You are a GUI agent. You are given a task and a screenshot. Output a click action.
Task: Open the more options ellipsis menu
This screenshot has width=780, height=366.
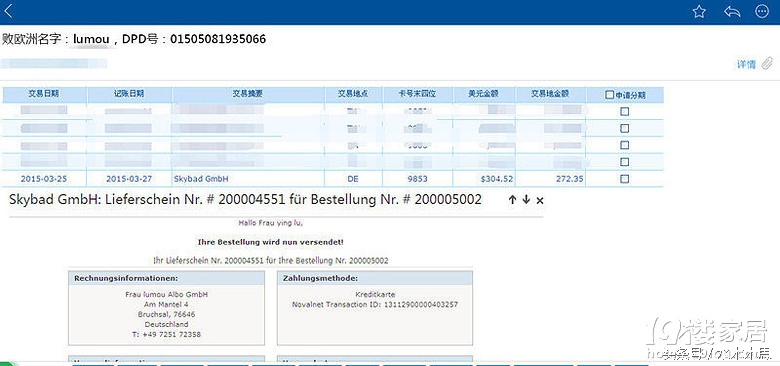click(762, 11)
